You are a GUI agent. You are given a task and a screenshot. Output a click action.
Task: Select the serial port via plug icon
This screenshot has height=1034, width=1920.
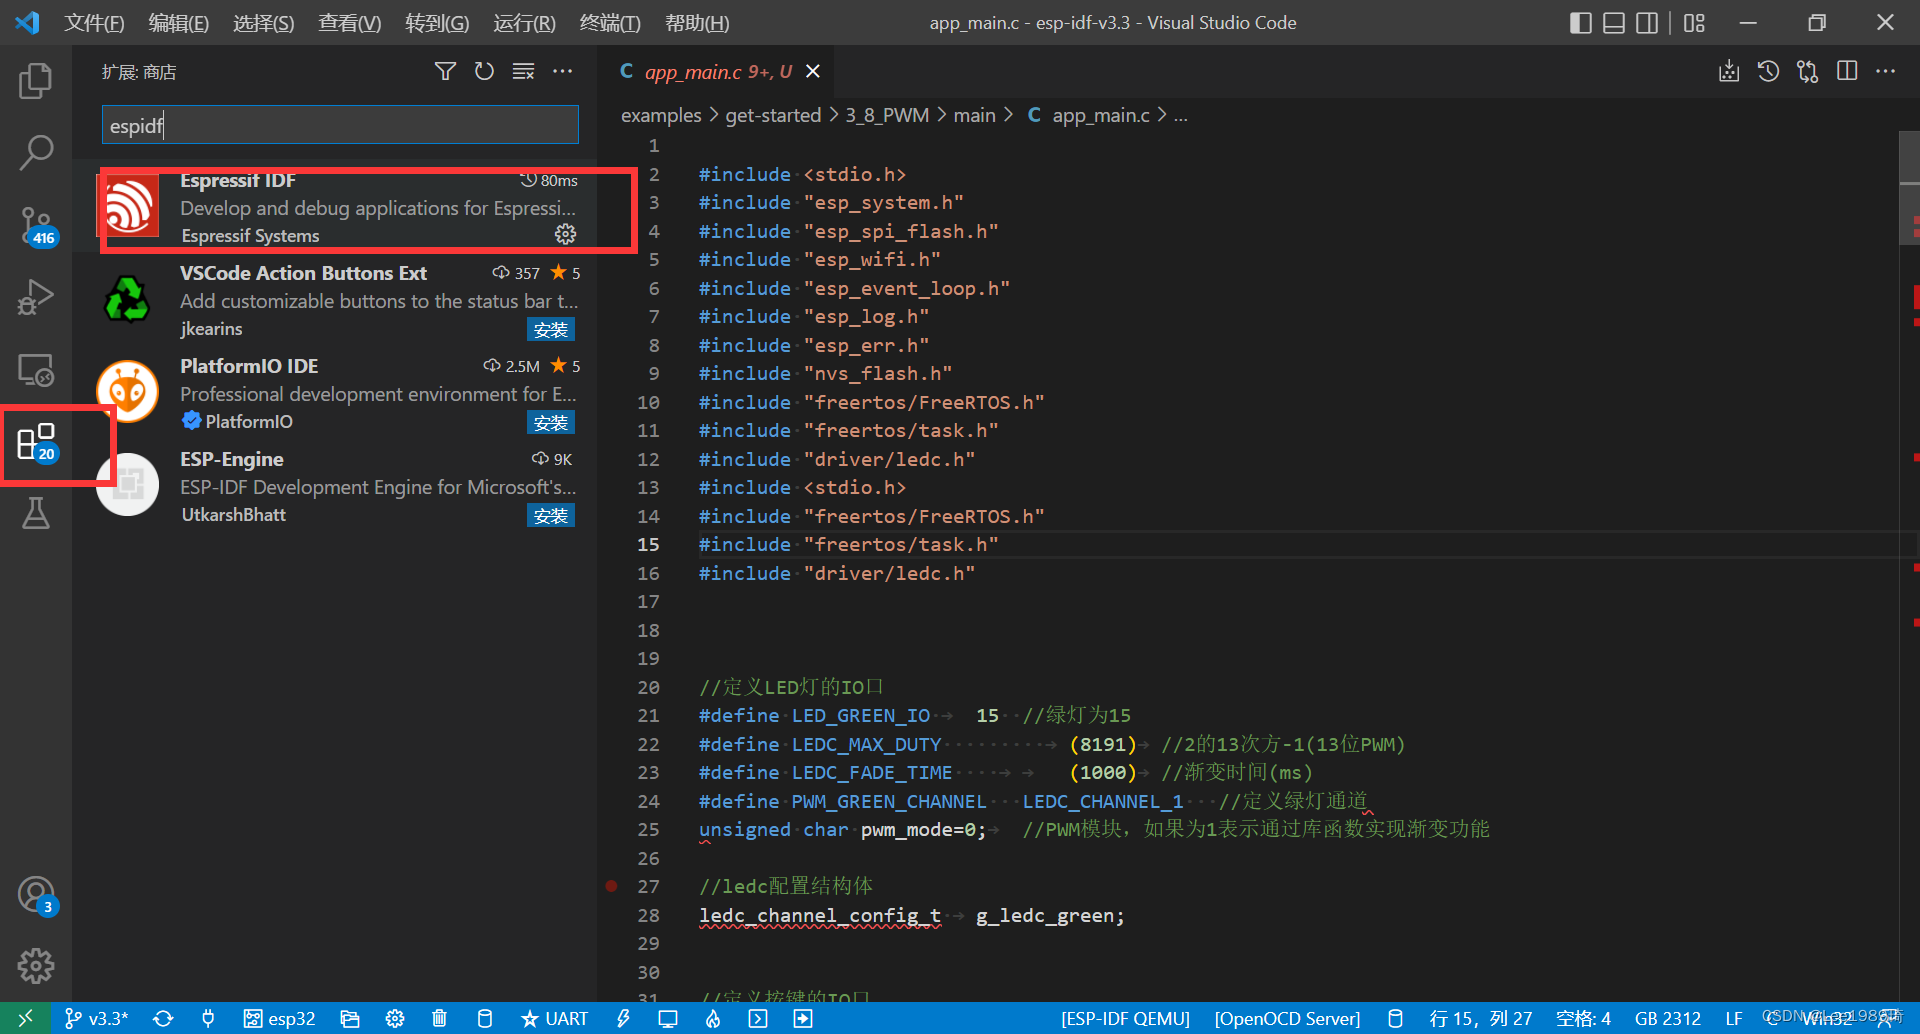[208, 1018]
